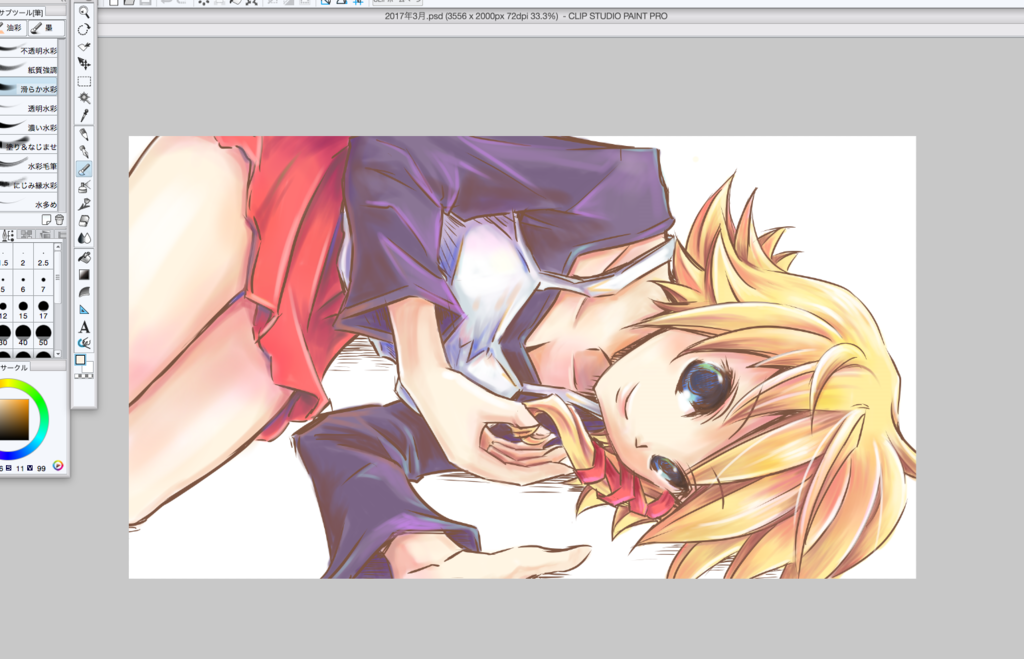Select the Gradient tool
1024x659 pixels.
tap(84, 275)
